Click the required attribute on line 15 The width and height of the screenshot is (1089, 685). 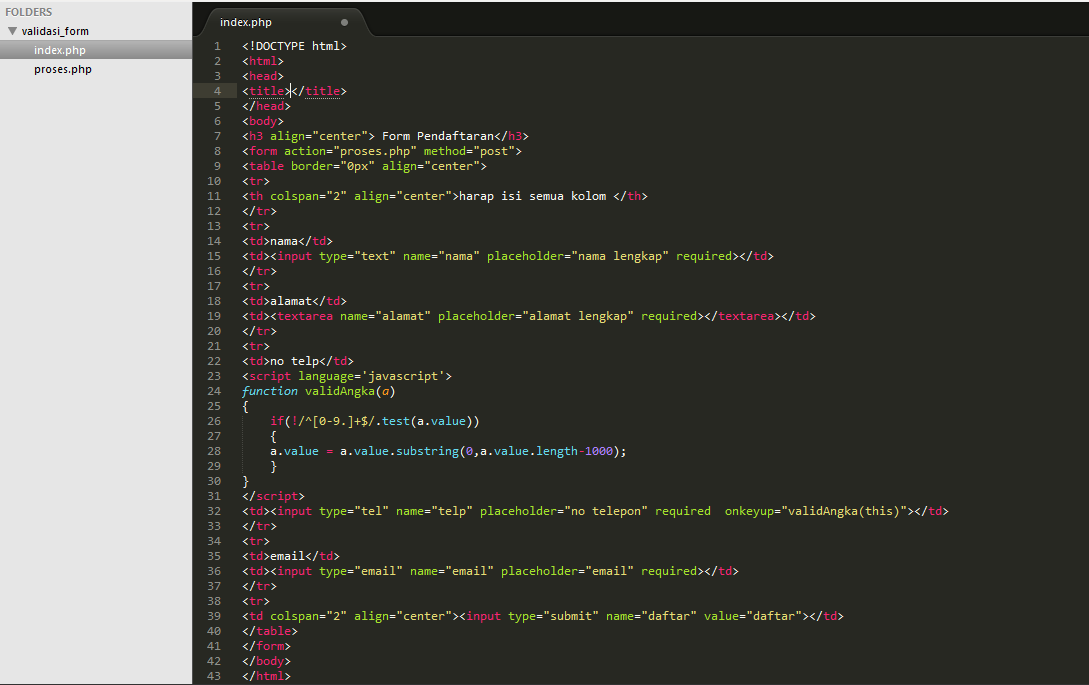click(x=704, y=255)
